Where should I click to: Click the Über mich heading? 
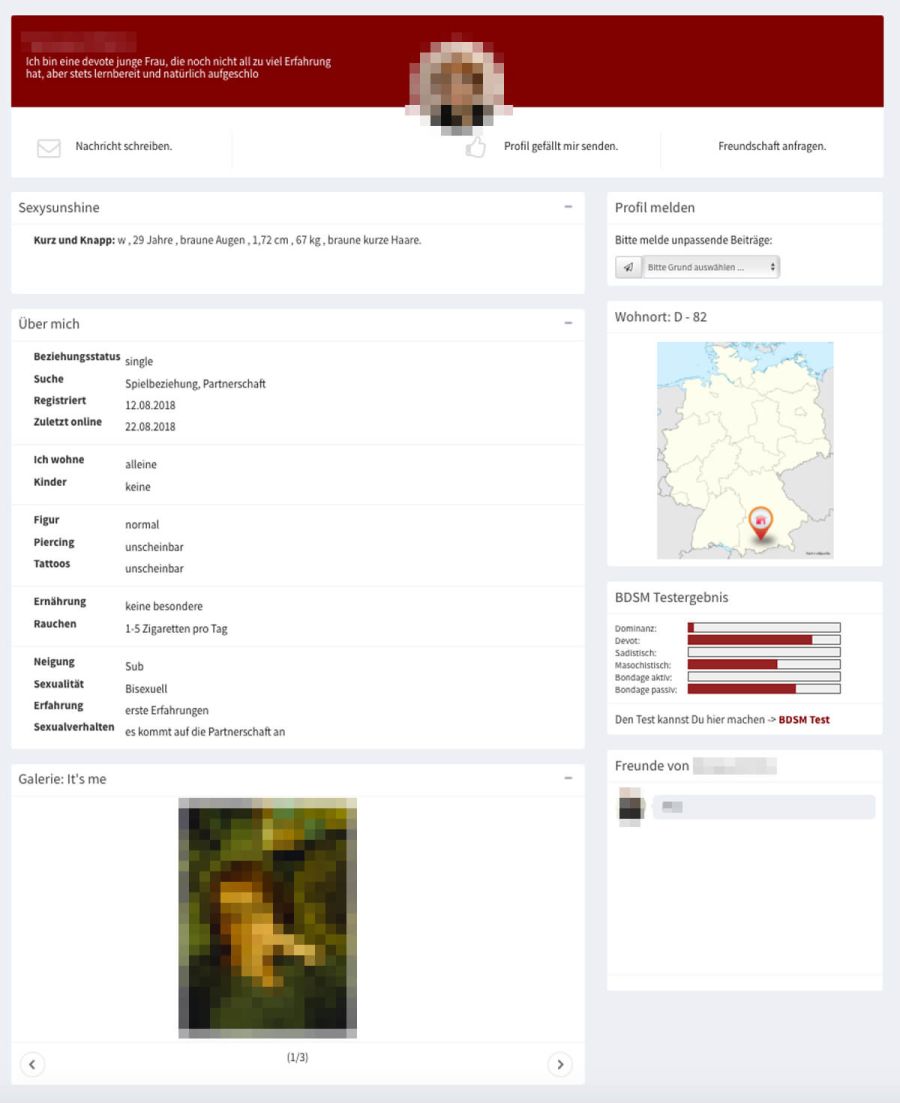tap(49, 324)
